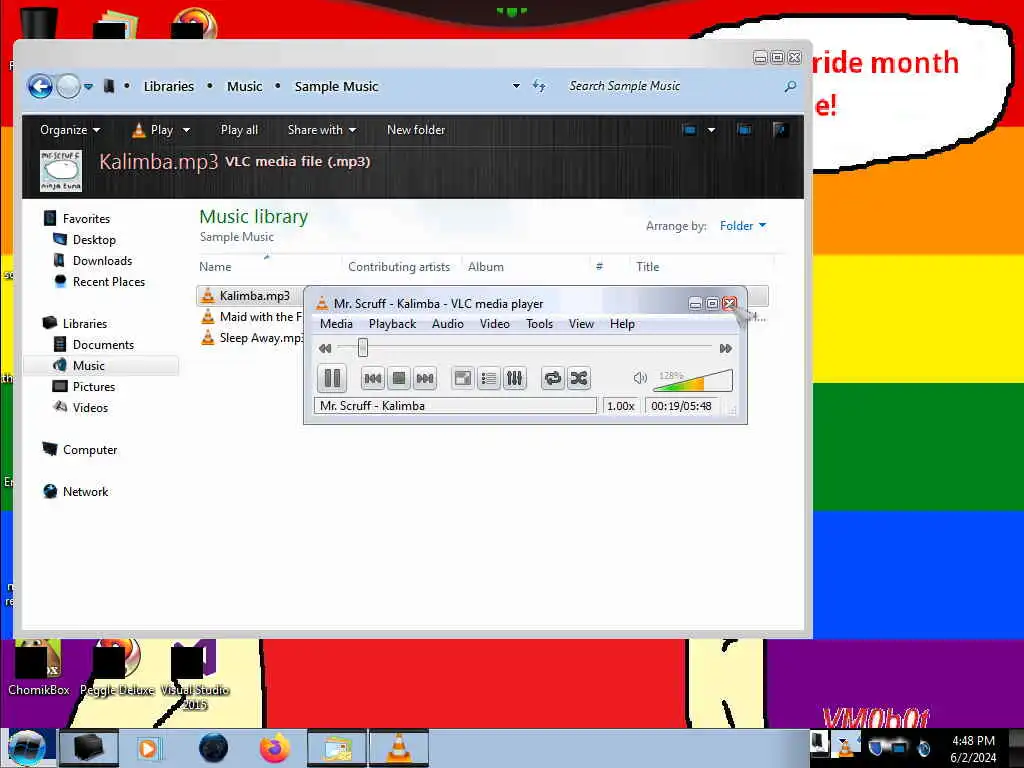Click the change view icon

tap(689, 129)
